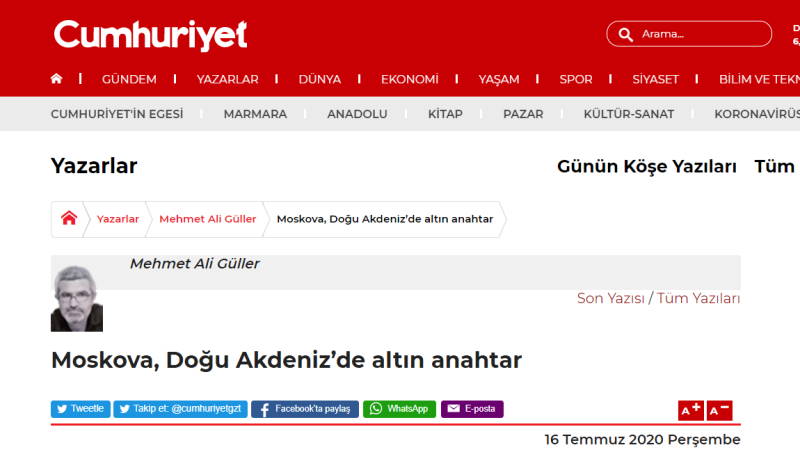Click the Cumhuriyet logo
This screenshot has height=452, width=800.
coord(150,35)
